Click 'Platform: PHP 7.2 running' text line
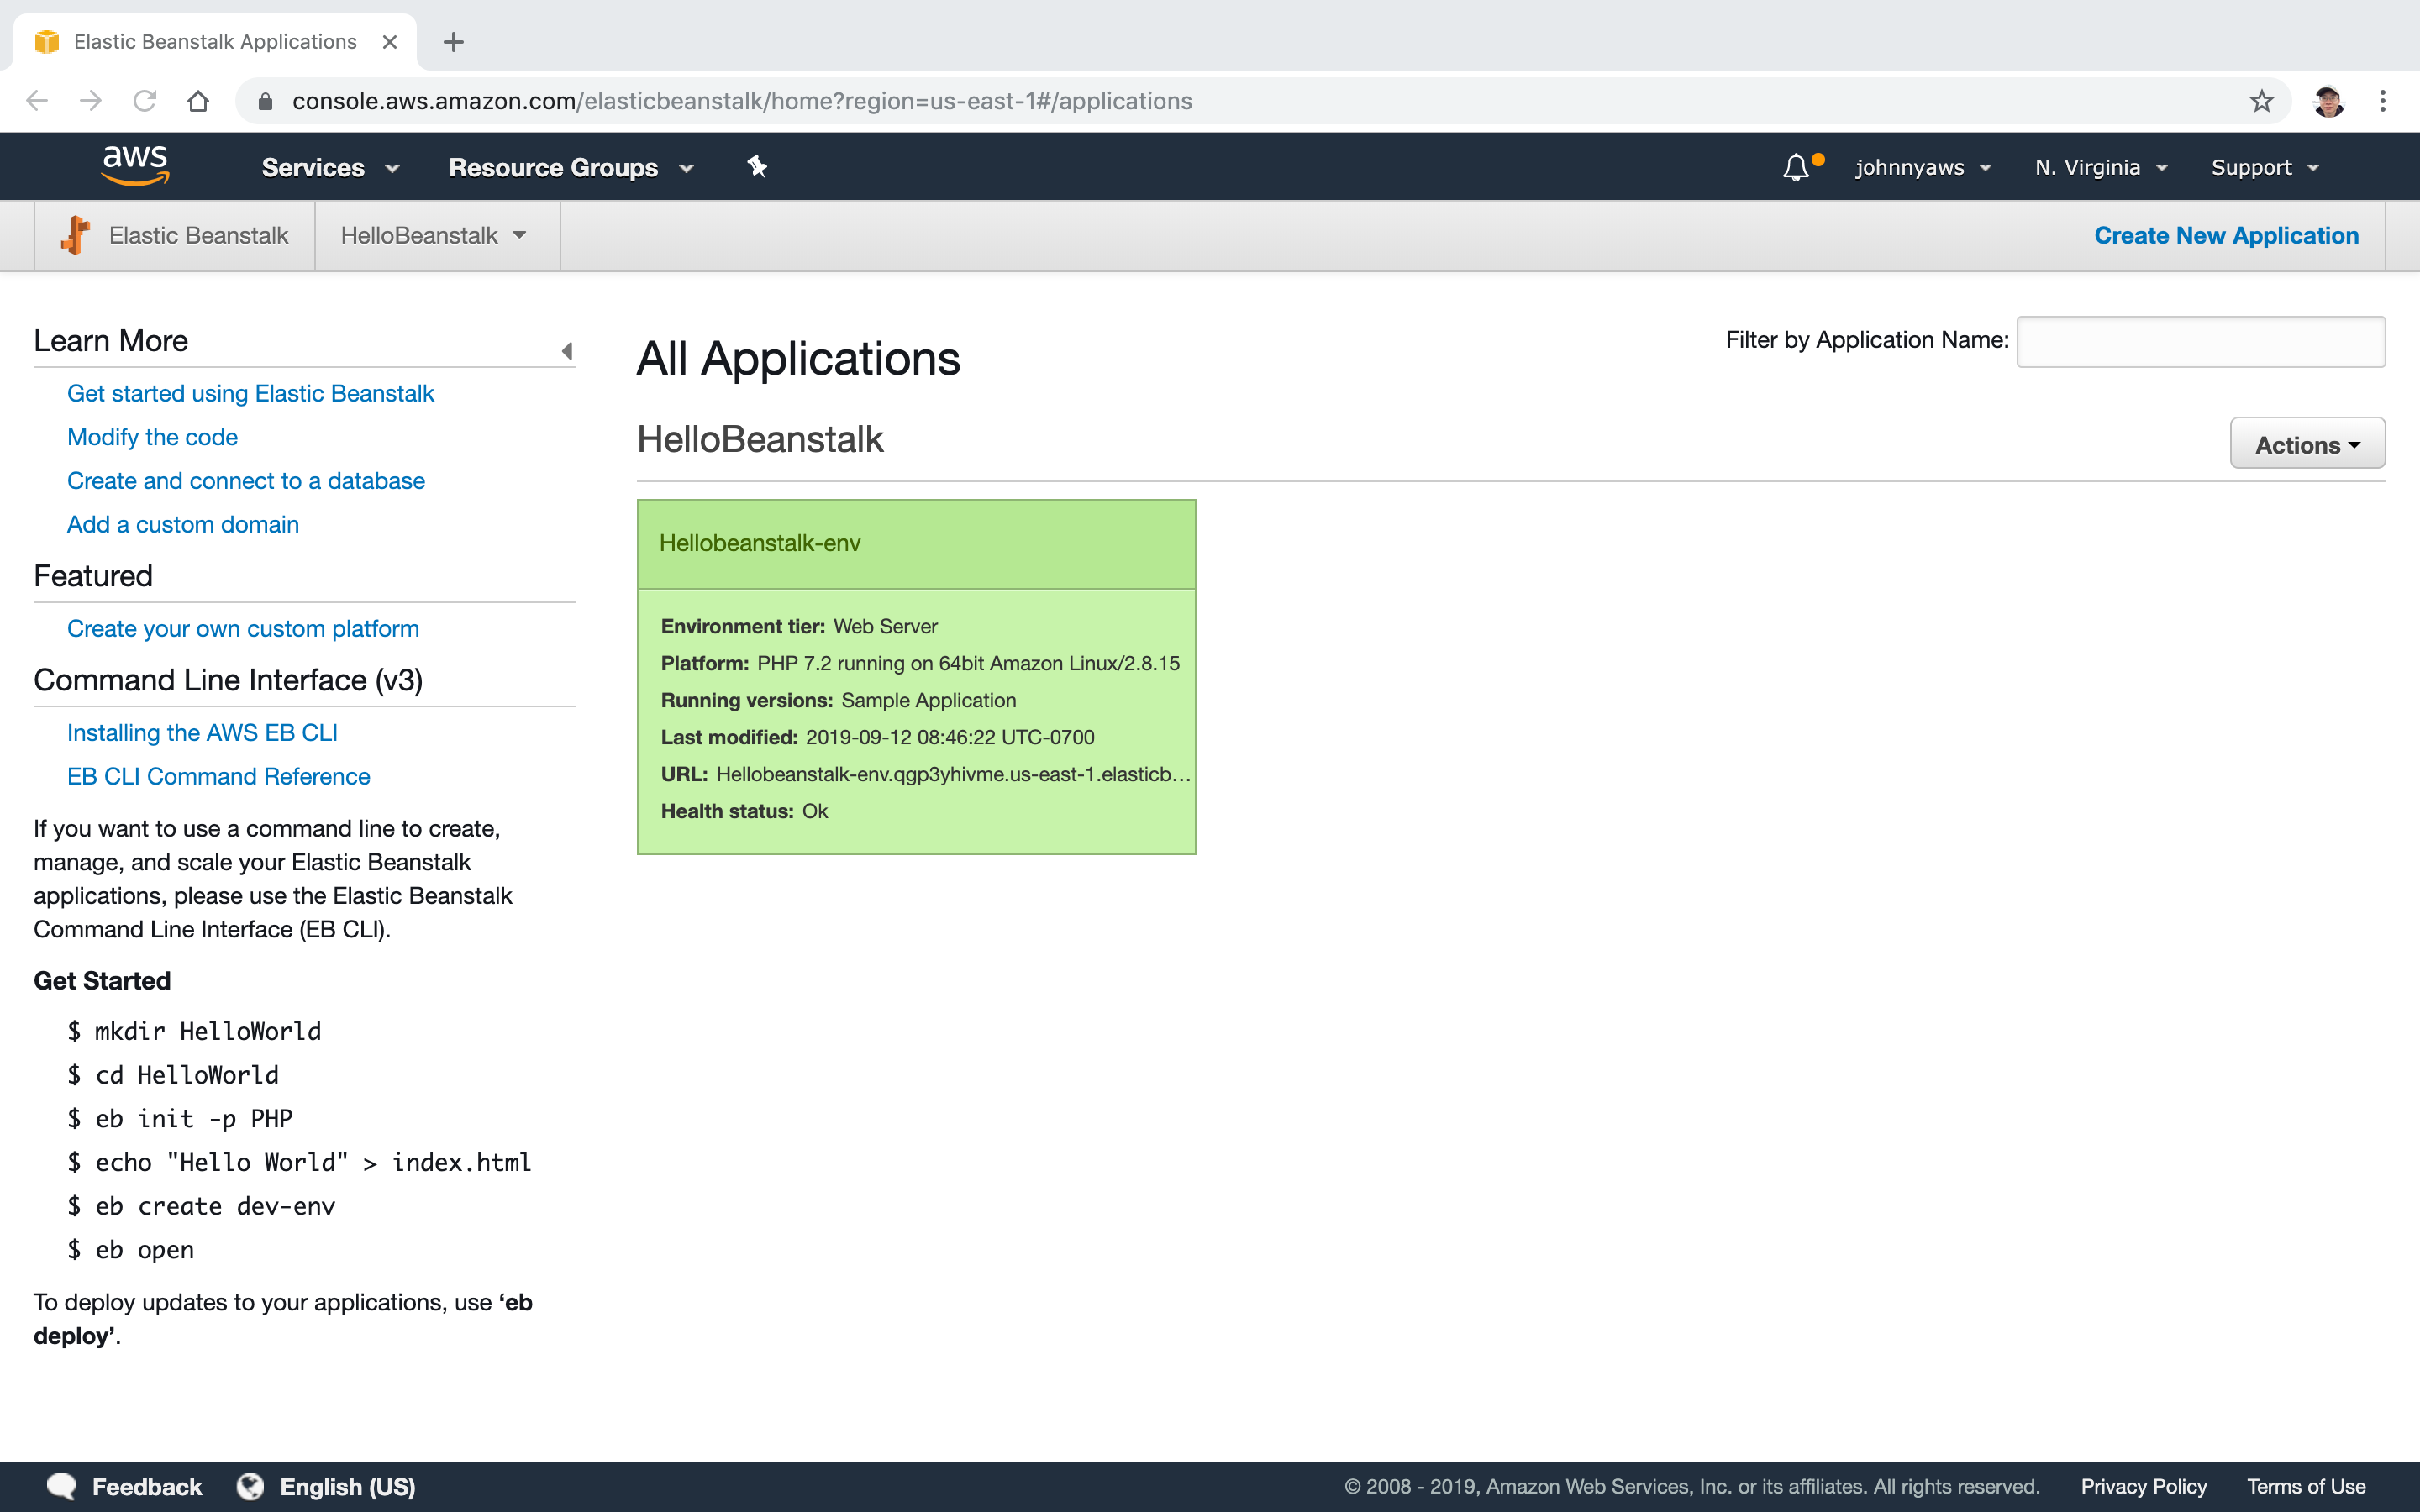The width and height of the screenshot is (2420, 1512). tap(920, 663)
